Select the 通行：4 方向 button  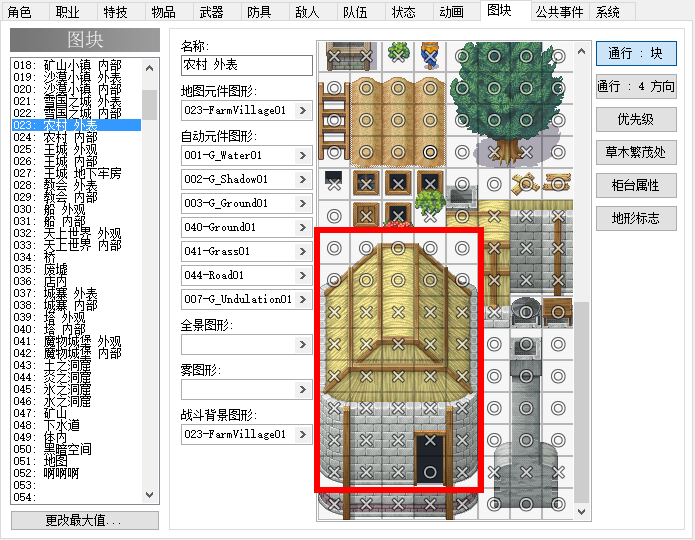pos(636,86)
